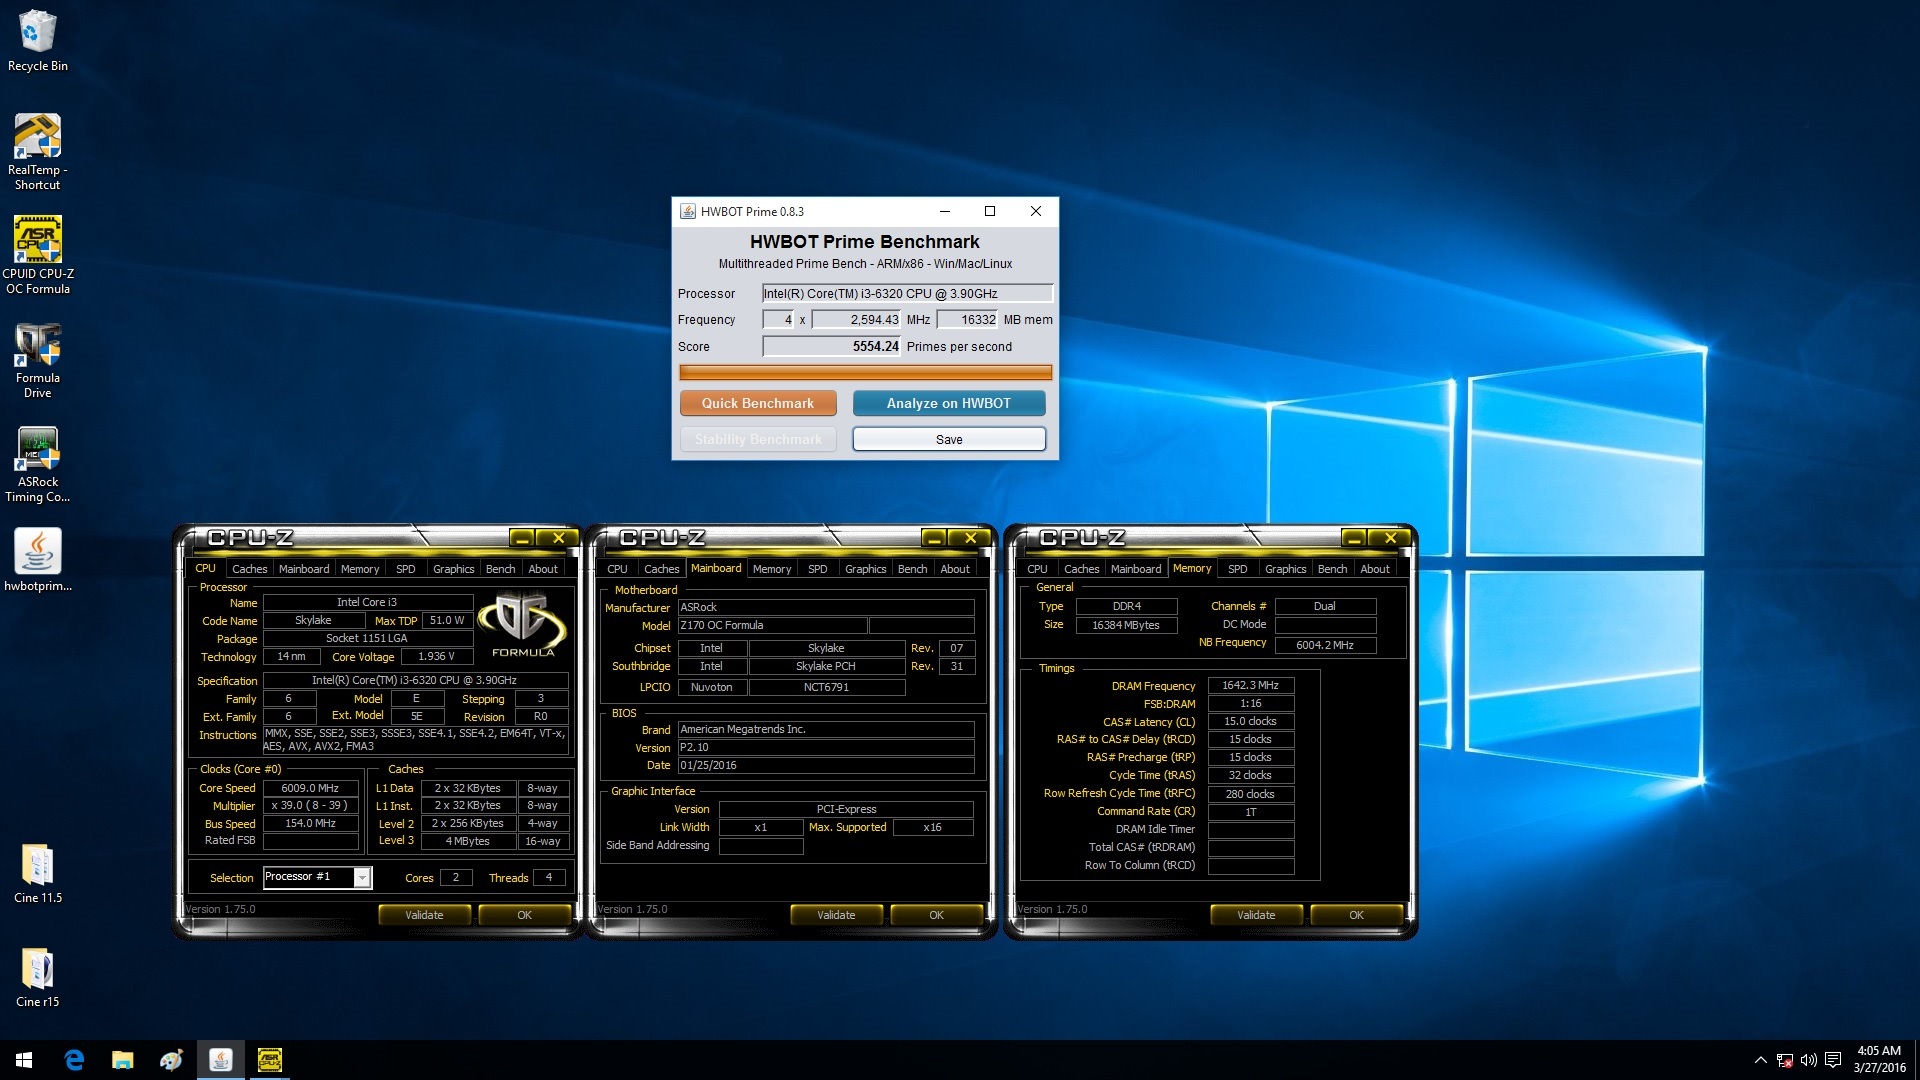Viewport: 1920px width, 1080px height.
Task: Open SPD tab in first CPU-Z window
Action: [405, 569]
